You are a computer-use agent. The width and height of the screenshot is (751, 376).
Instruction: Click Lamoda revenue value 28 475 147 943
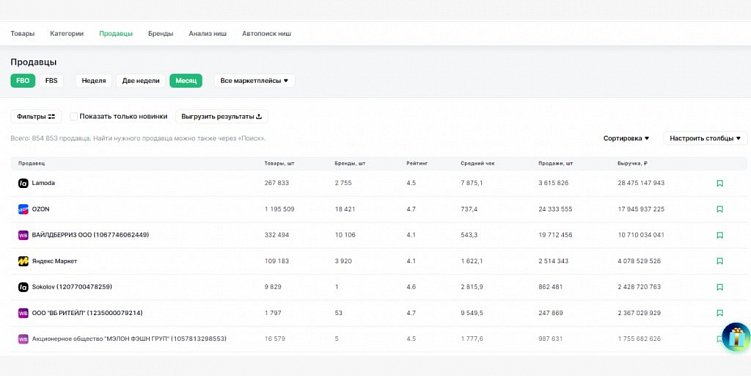coord(641,183)
